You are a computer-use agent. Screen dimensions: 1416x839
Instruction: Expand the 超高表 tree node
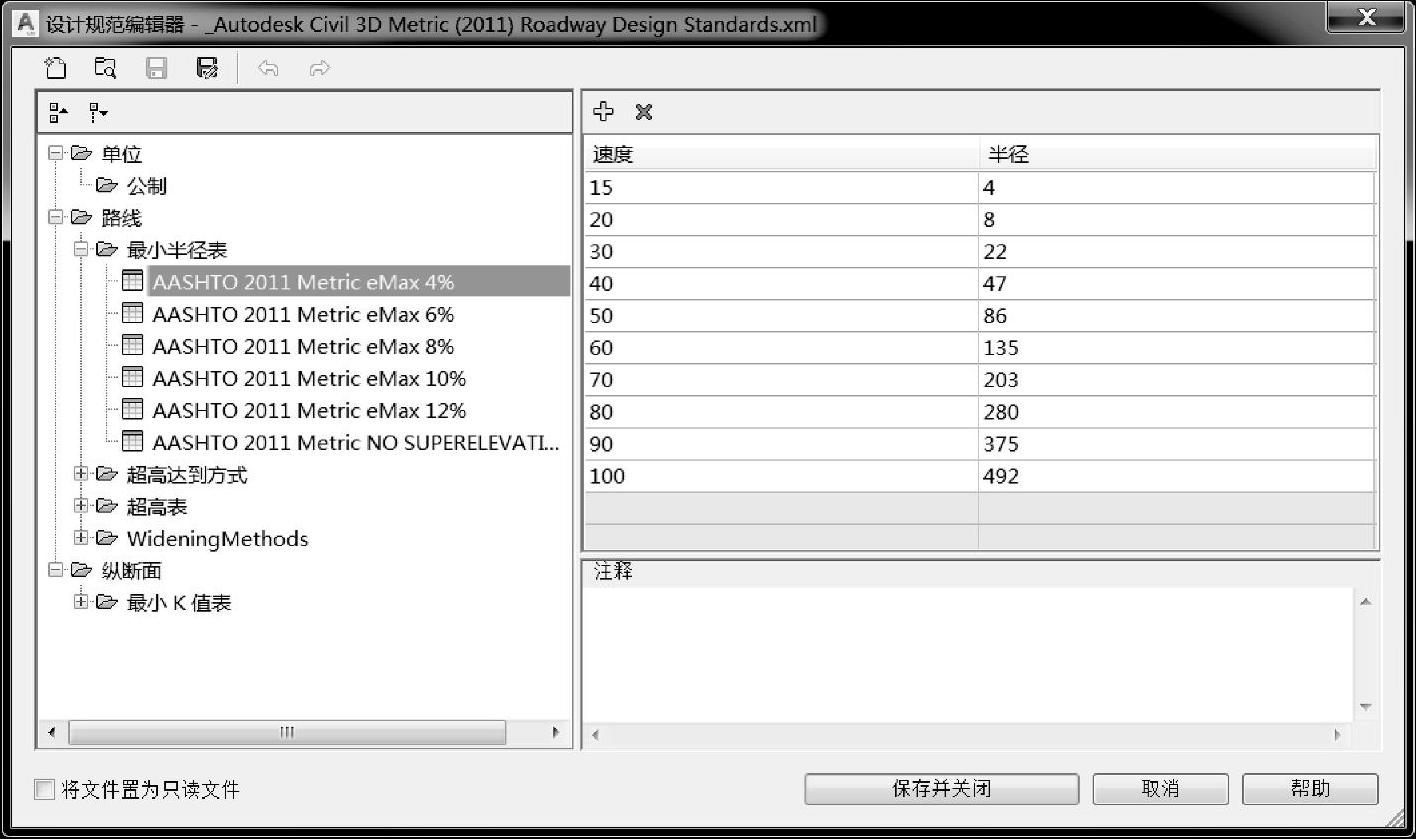81,506
